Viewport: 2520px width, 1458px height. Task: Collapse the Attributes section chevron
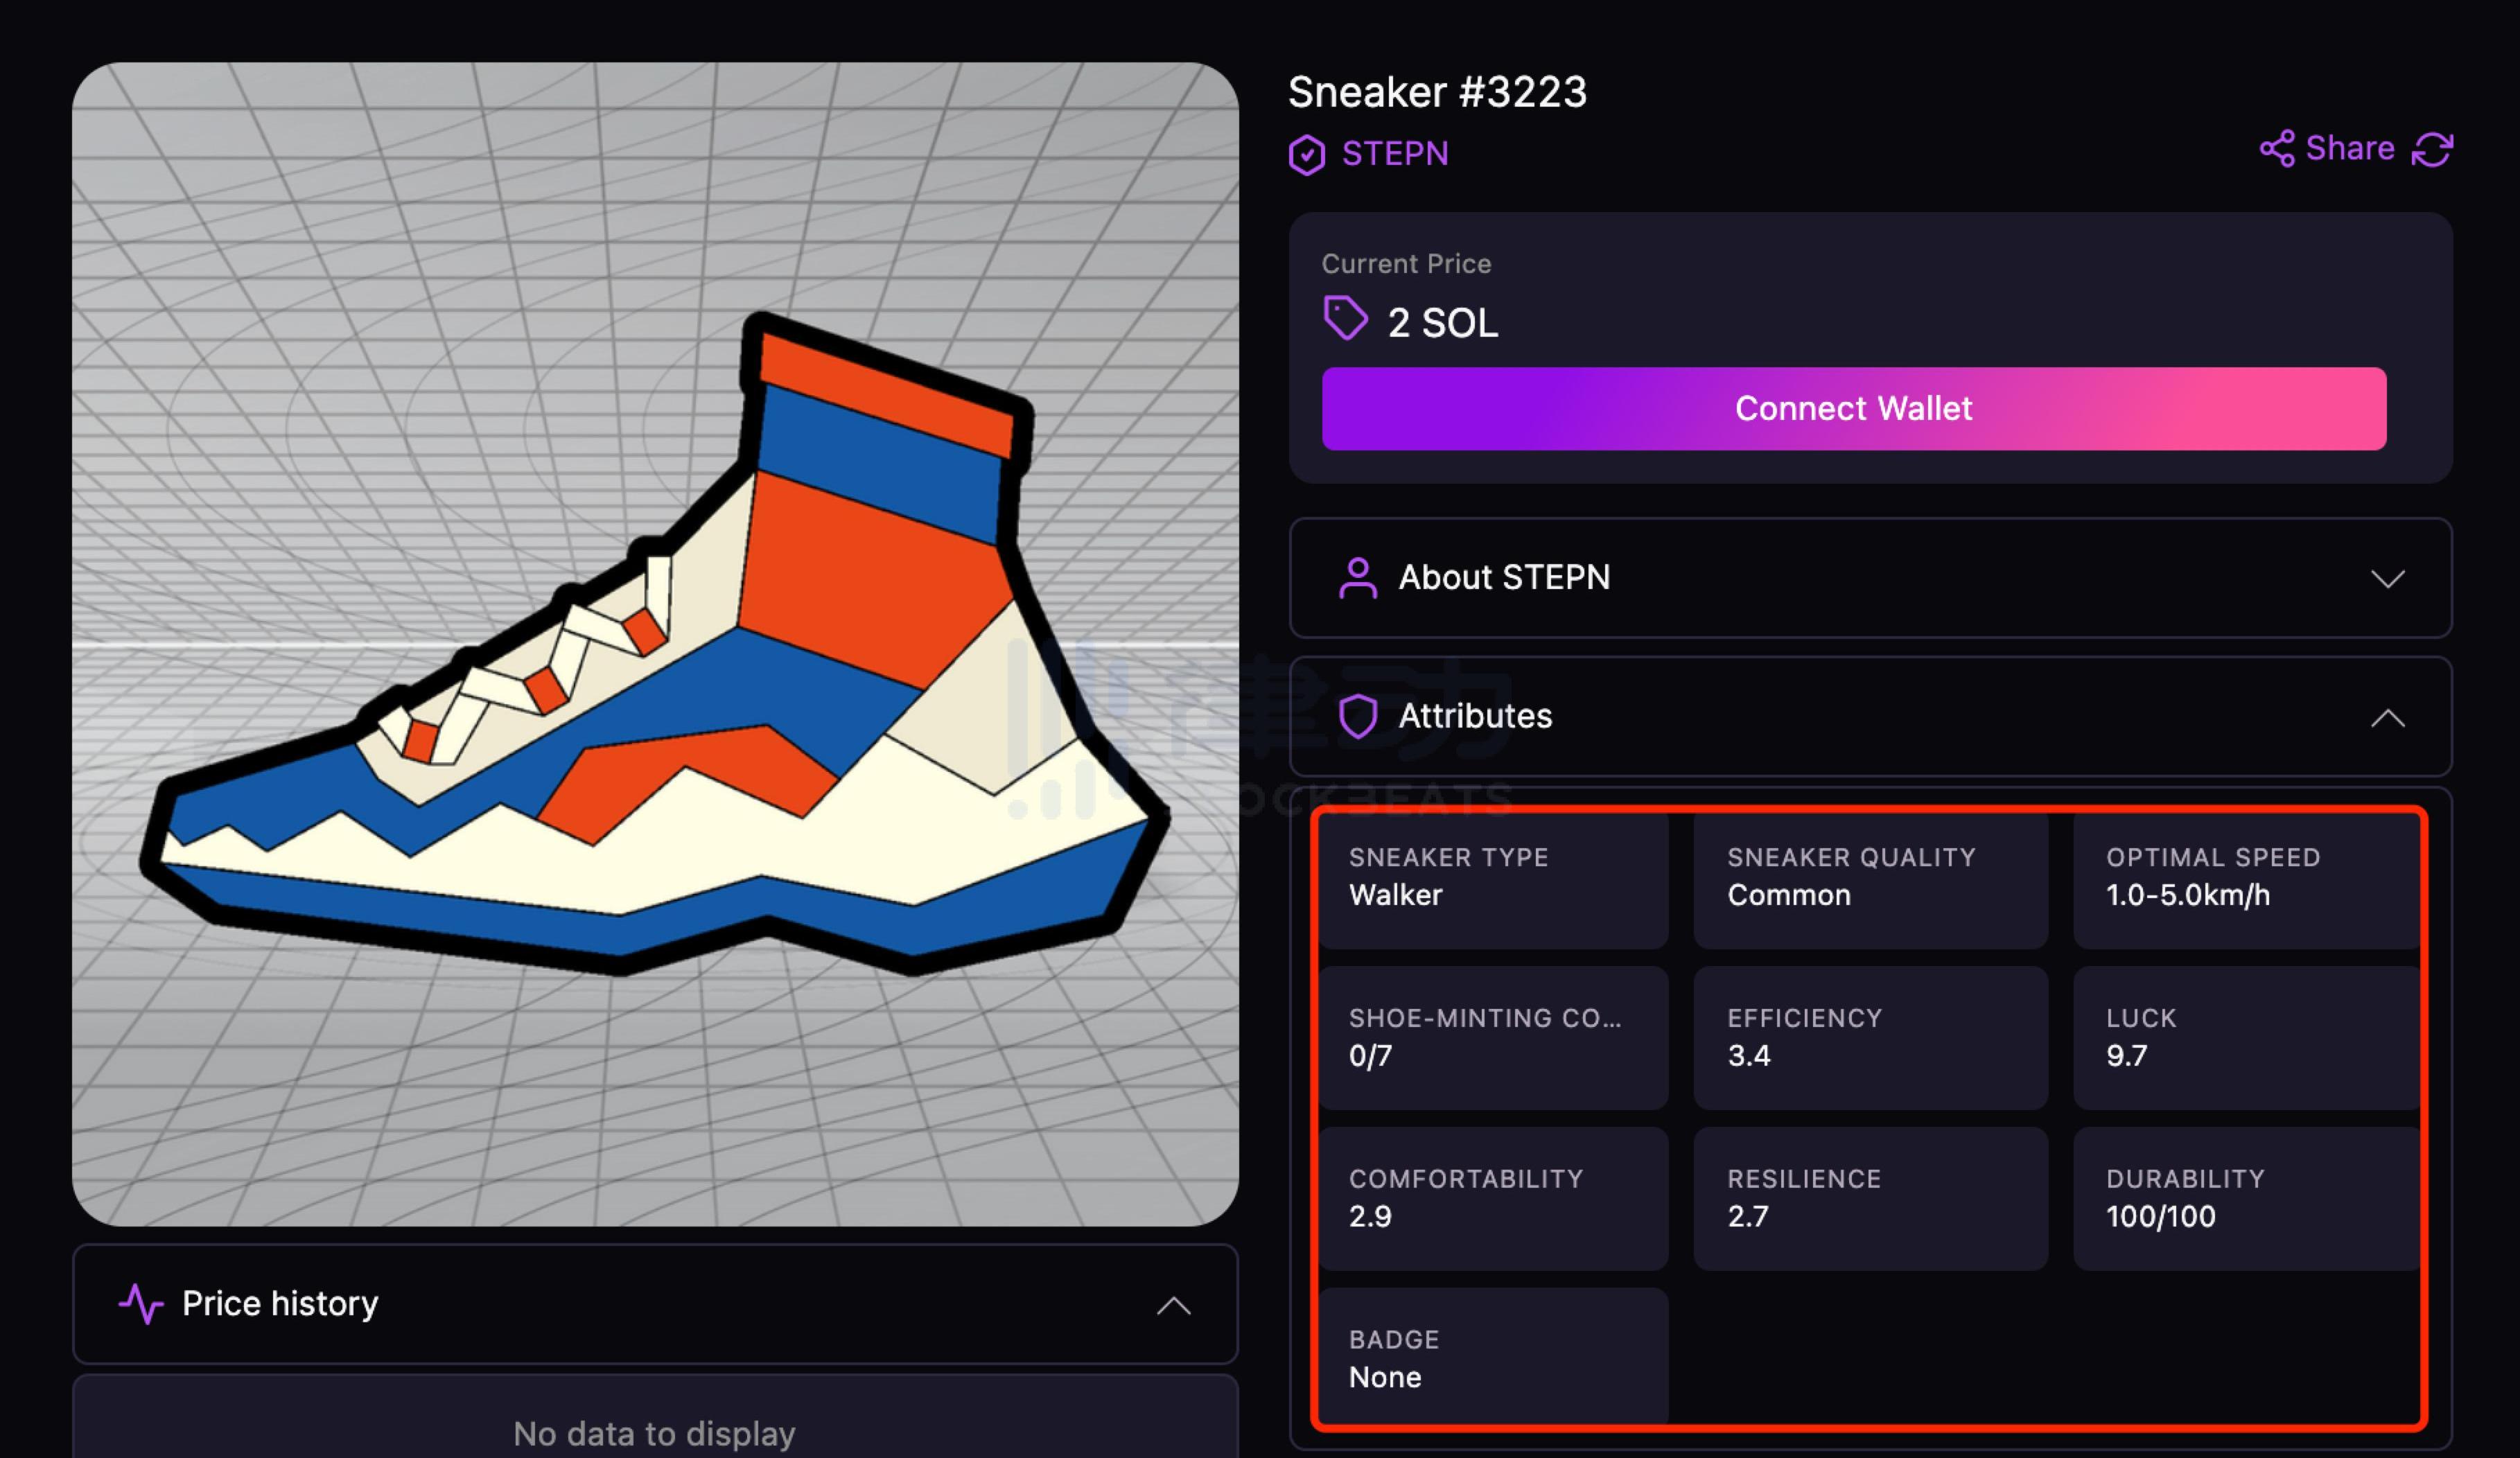coord(2387,718)
